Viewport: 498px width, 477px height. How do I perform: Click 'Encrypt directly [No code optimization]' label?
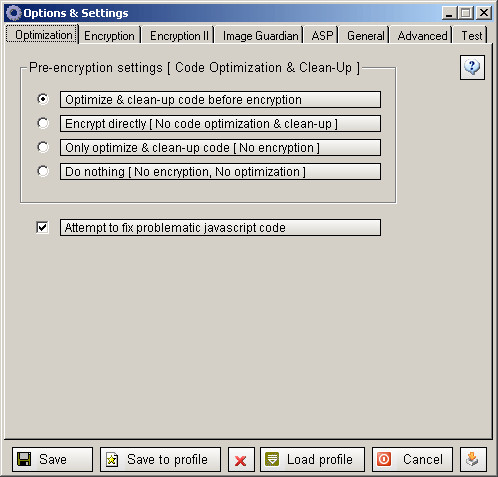click(220, 124)
